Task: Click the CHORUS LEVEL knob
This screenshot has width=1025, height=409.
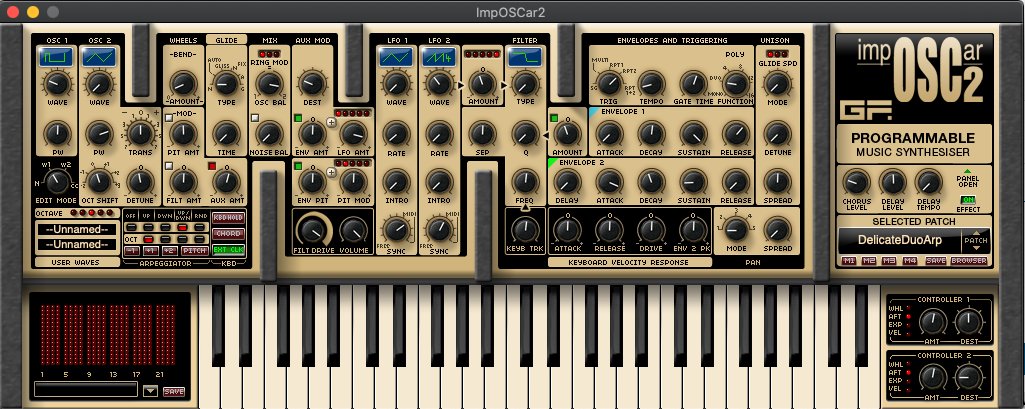Action: [x=856, y=182]
